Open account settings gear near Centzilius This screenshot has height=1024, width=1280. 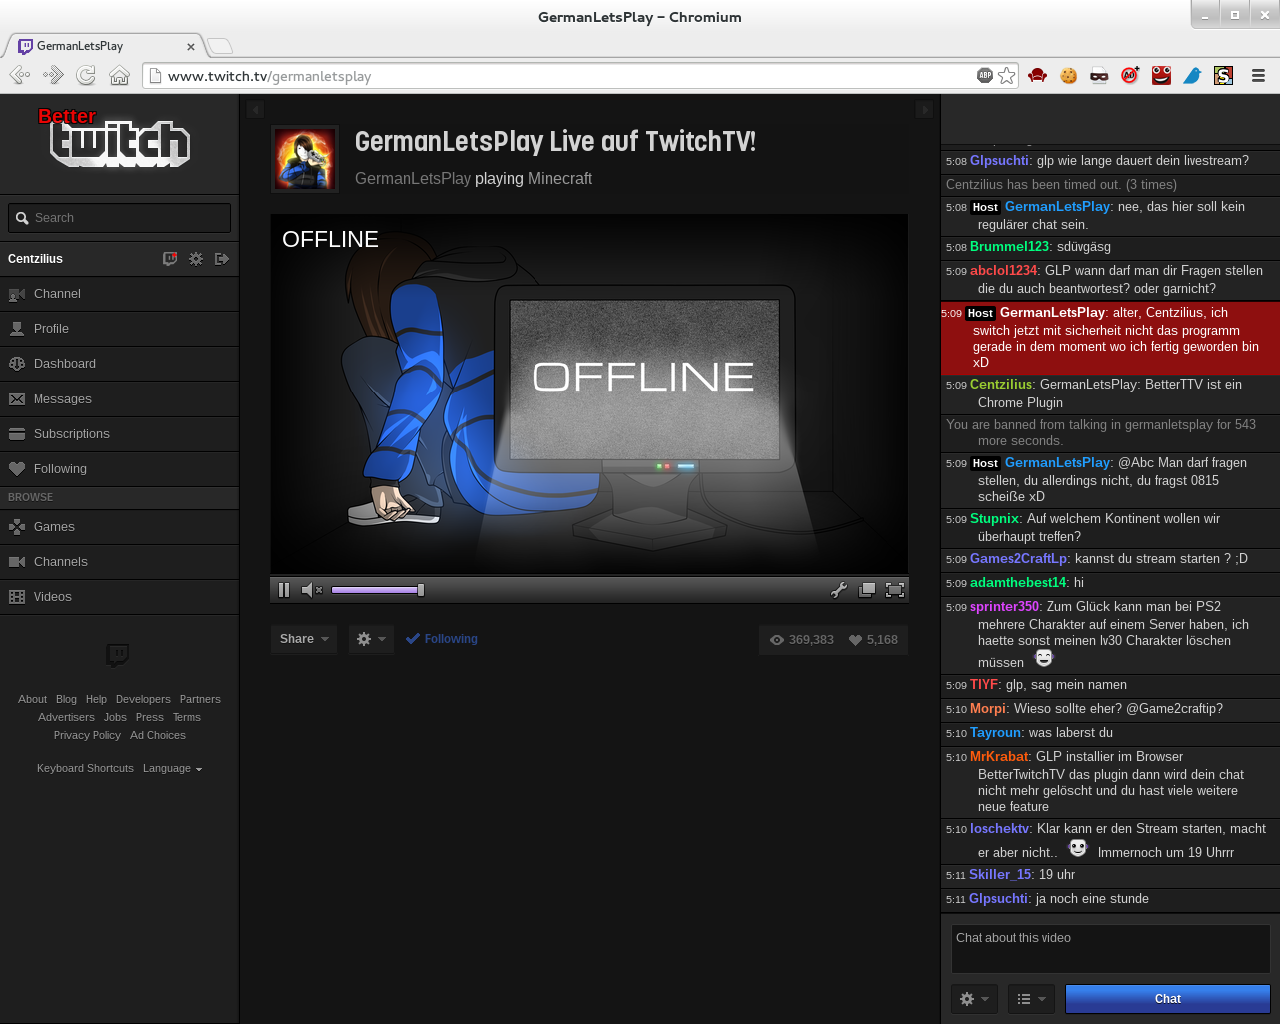click(196, 259)
